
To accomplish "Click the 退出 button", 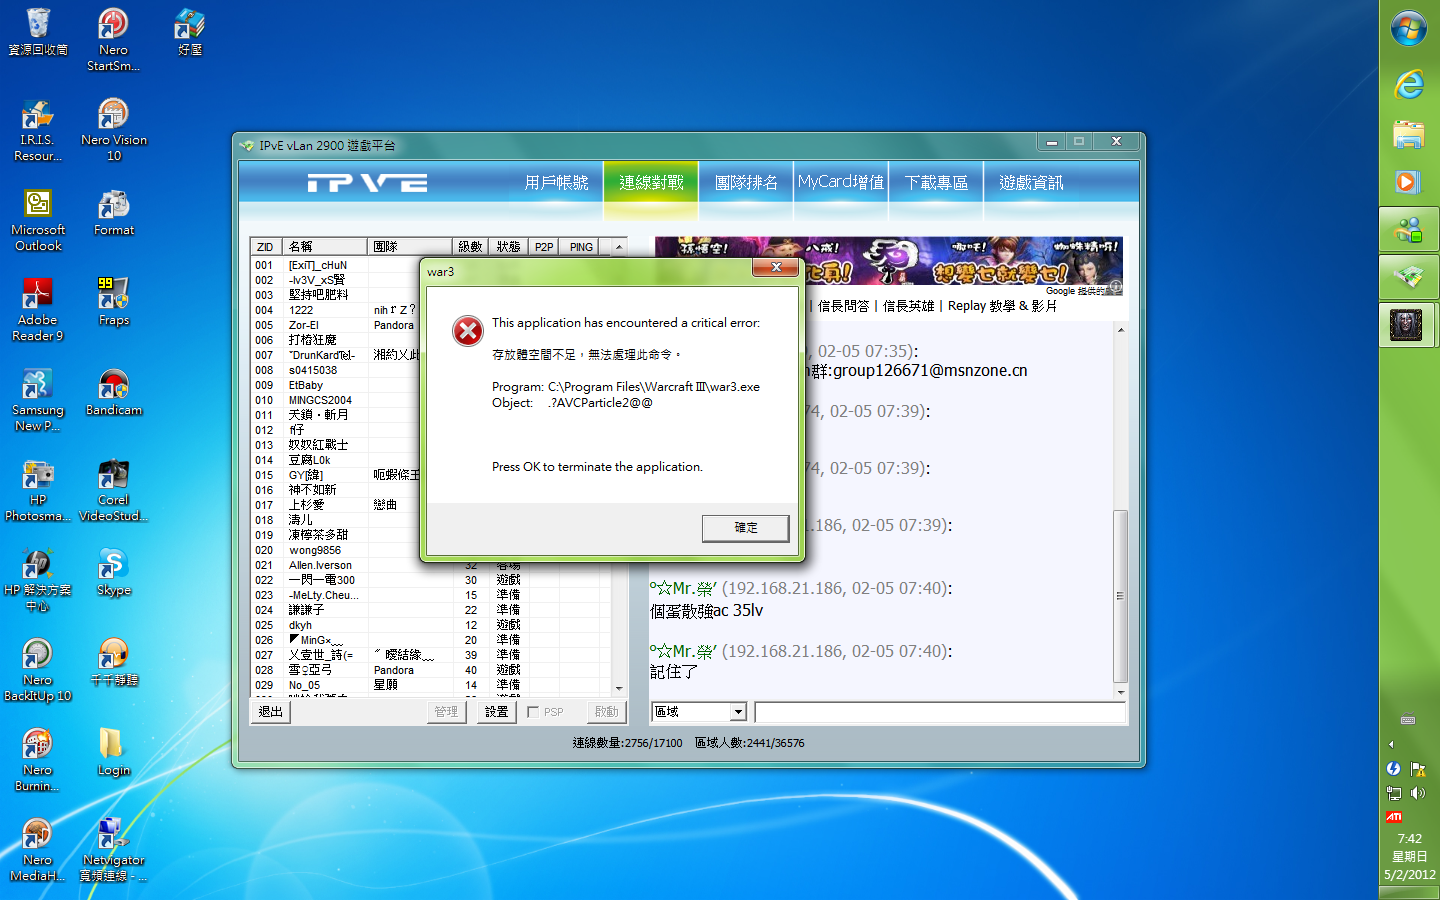I will (x=271, y=712).
